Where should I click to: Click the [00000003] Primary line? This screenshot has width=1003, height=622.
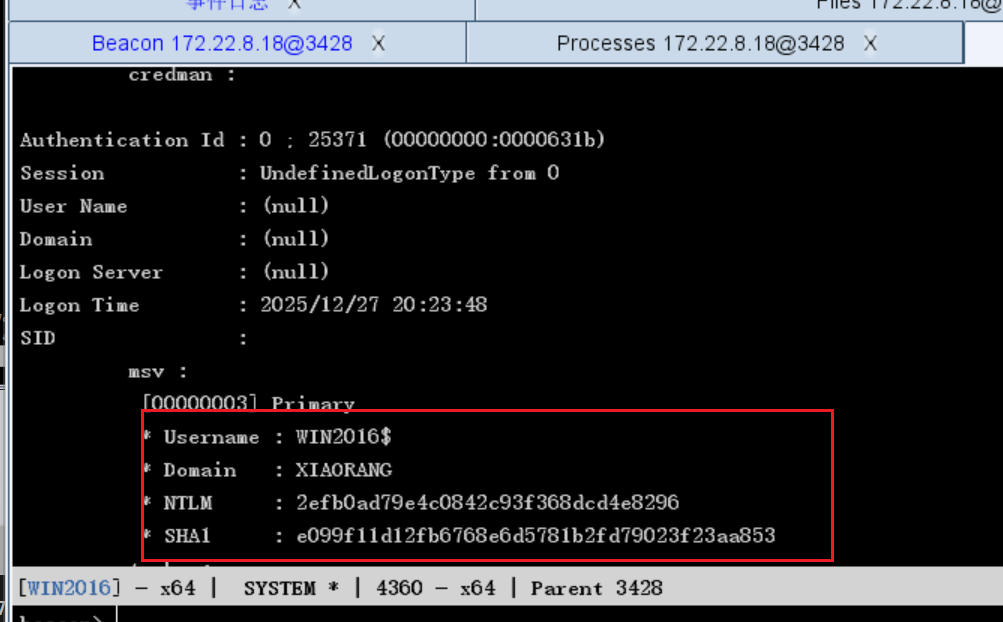[248, 403]
